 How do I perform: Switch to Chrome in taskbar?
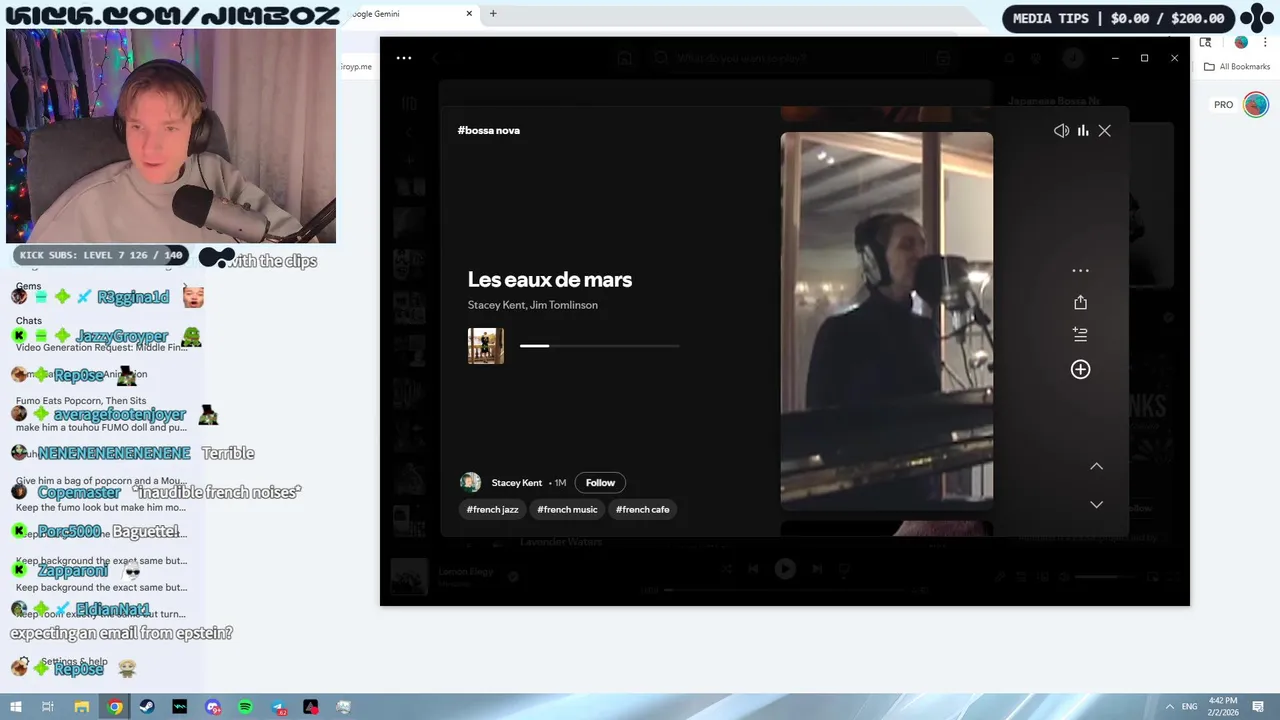(115, 707)
